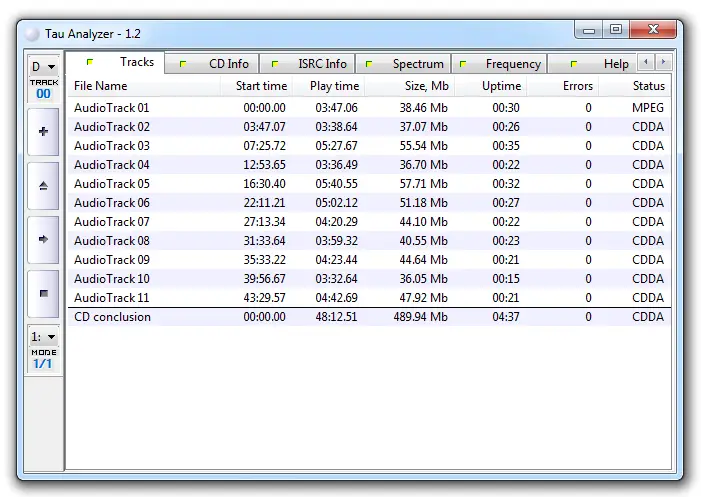The image size is (701, 497).
Task: Select the AudioTrack 01 row
Action: tap(369, 108)
